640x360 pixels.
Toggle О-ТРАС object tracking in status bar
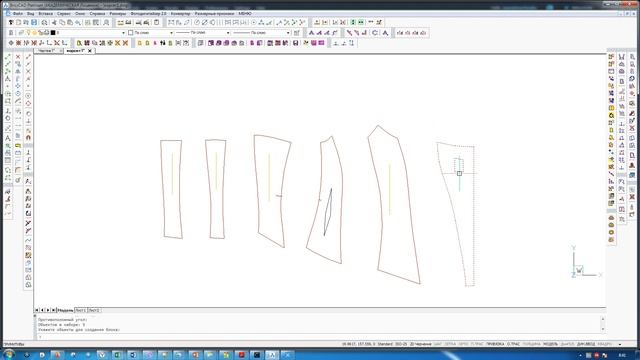point(513,344)
